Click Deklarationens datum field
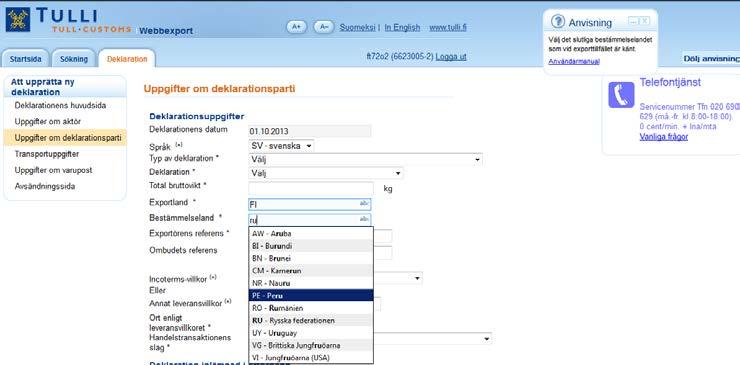The image size is (740, 365). [310, 131]
